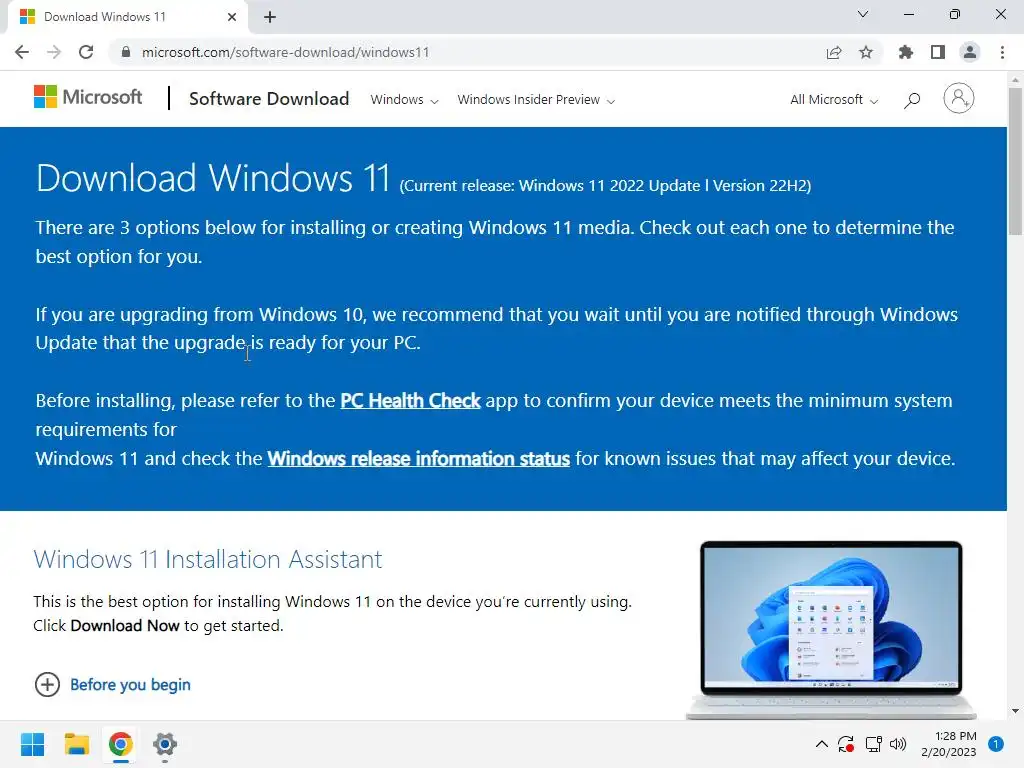Screen dimensions: 1024x768
Task: Open the Chrome extensions puzzle icon
Action: coord(906,52)
